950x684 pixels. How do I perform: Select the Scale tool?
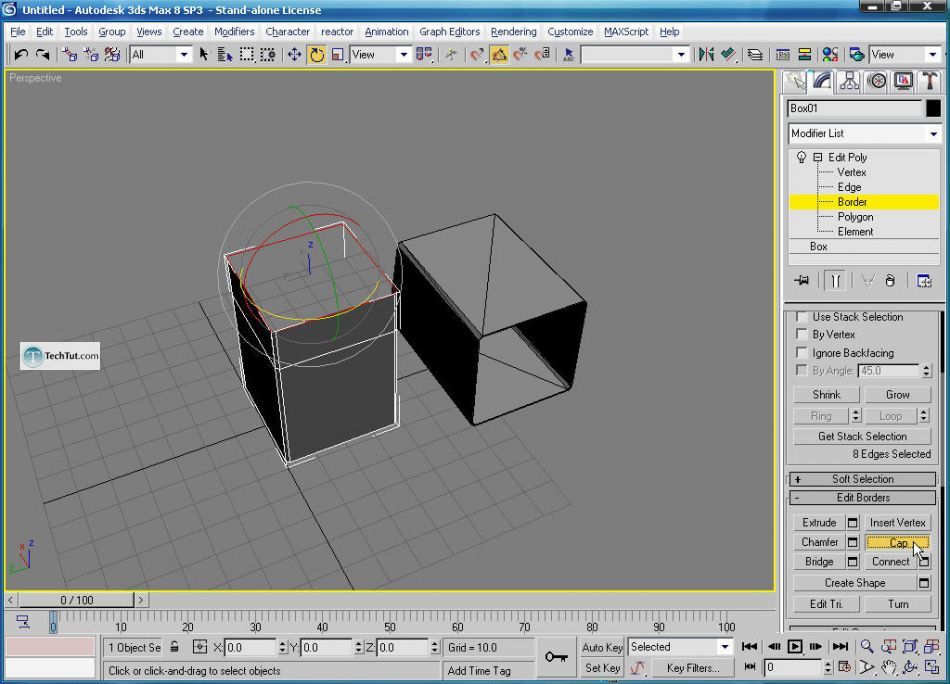337,55
